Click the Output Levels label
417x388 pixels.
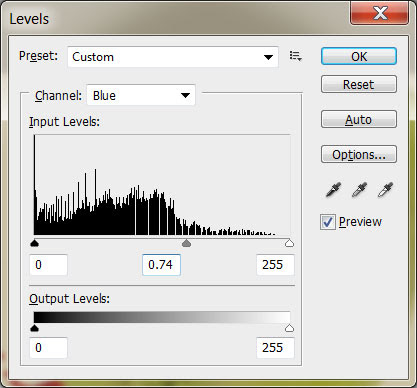(x=69, y=299)
